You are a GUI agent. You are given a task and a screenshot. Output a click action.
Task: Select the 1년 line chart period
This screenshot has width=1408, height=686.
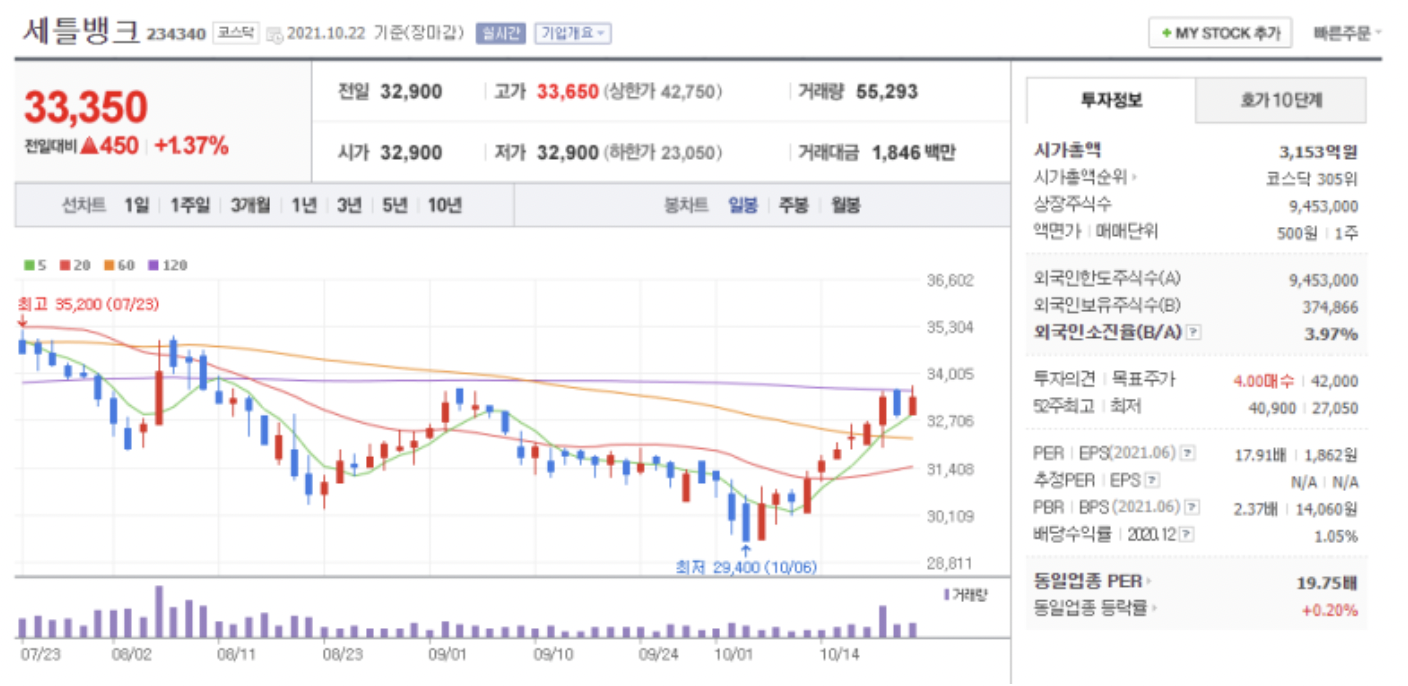tap(304, 205)
